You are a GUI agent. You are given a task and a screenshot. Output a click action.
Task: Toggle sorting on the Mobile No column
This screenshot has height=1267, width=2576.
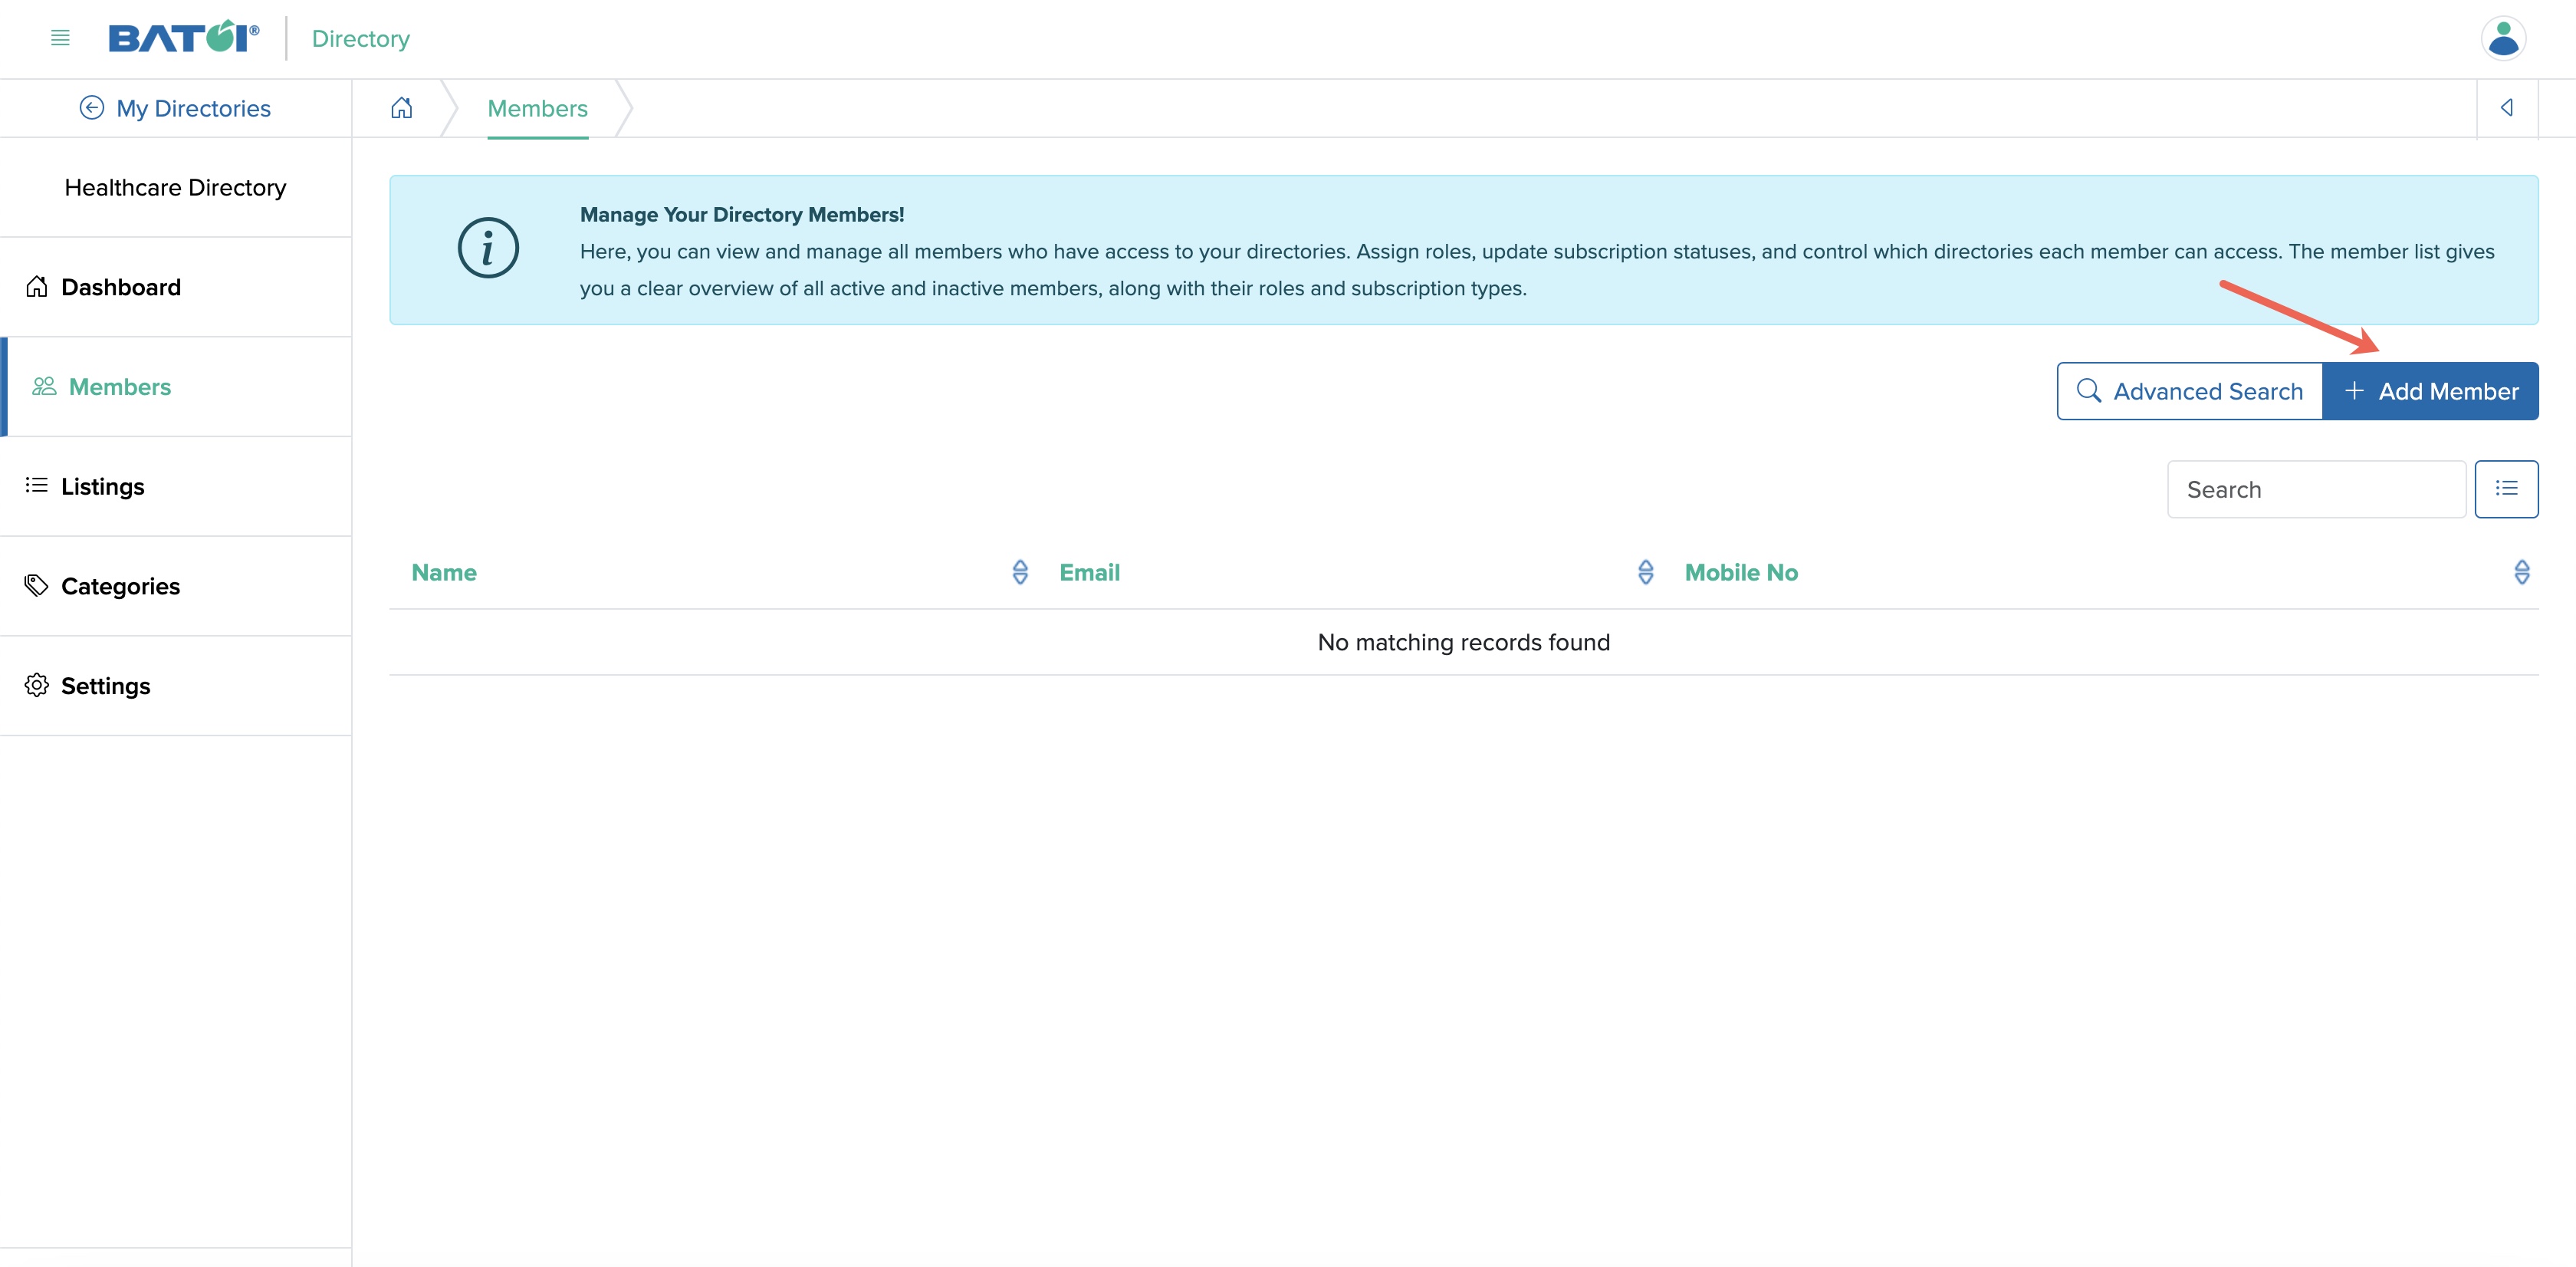tap(2522, 572)
